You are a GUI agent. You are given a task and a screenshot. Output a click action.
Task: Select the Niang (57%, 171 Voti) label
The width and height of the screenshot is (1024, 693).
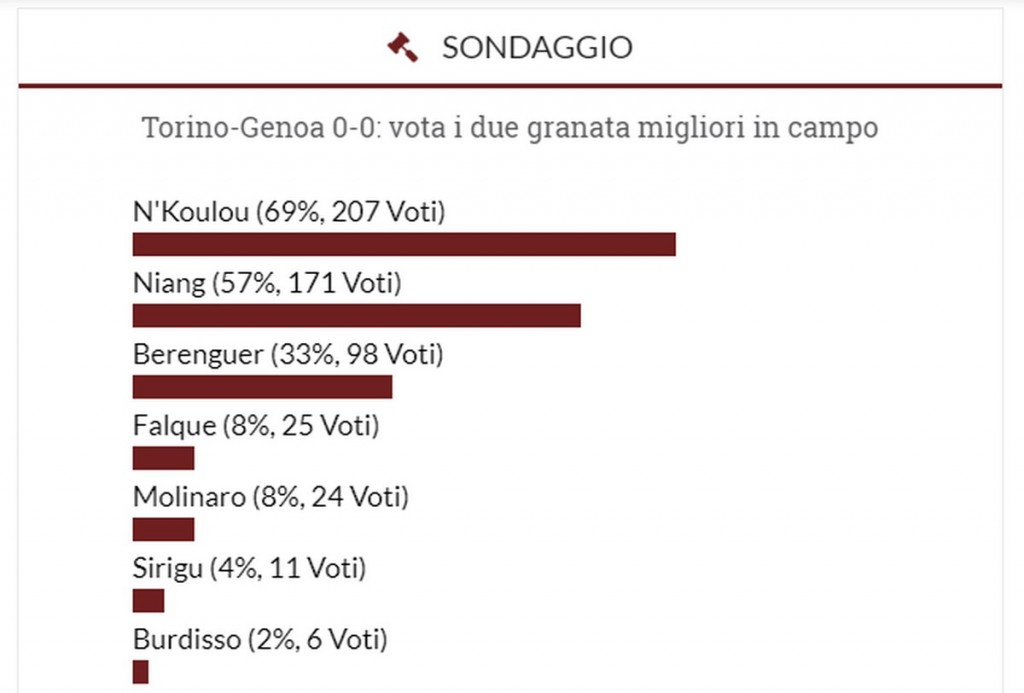(267, 283)
